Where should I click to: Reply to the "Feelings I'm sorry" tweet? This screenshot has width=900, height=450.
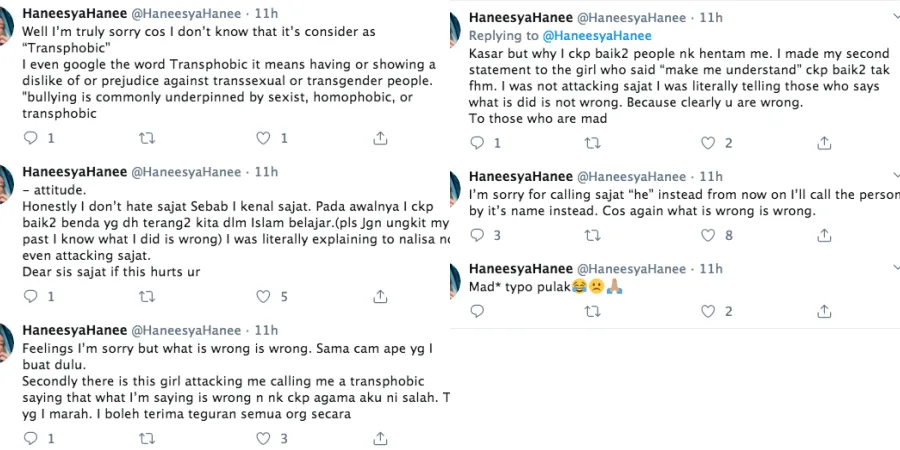coord(31,438)
